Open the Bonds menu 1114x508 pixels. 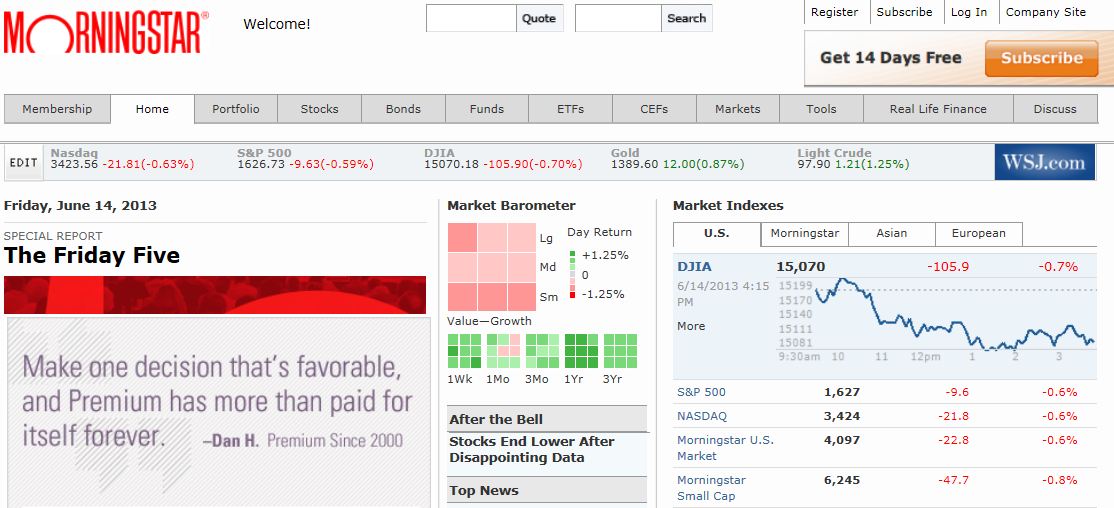404,109
